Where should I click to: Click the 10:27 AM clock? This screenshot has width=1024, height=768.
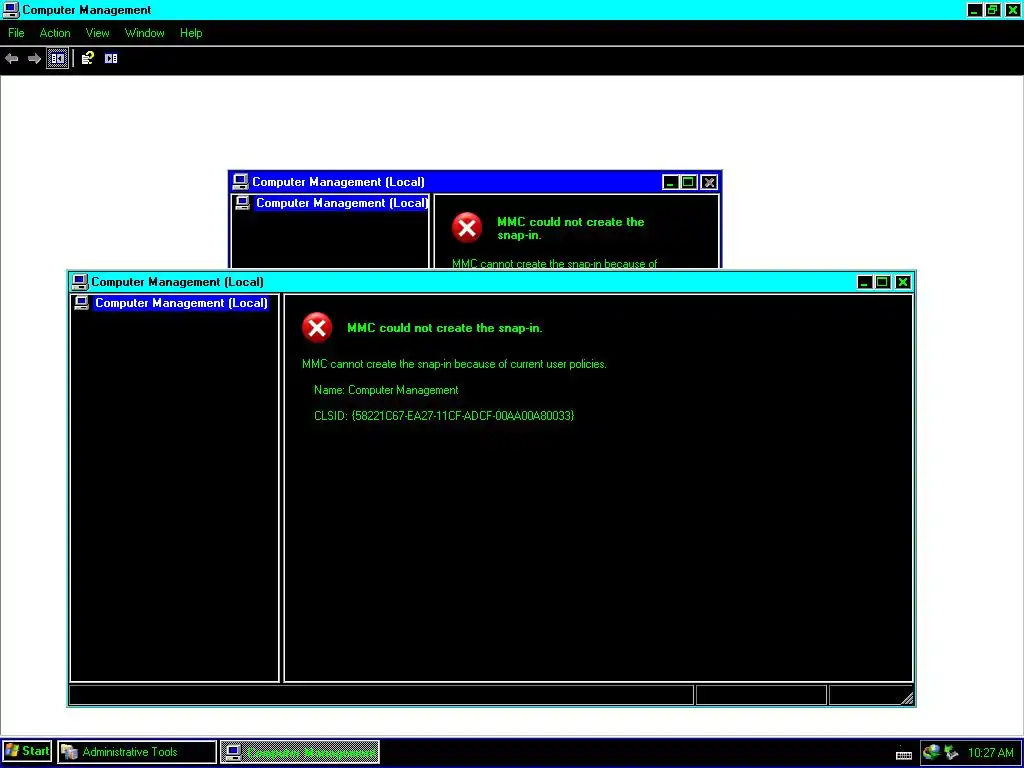click(991, 753)
